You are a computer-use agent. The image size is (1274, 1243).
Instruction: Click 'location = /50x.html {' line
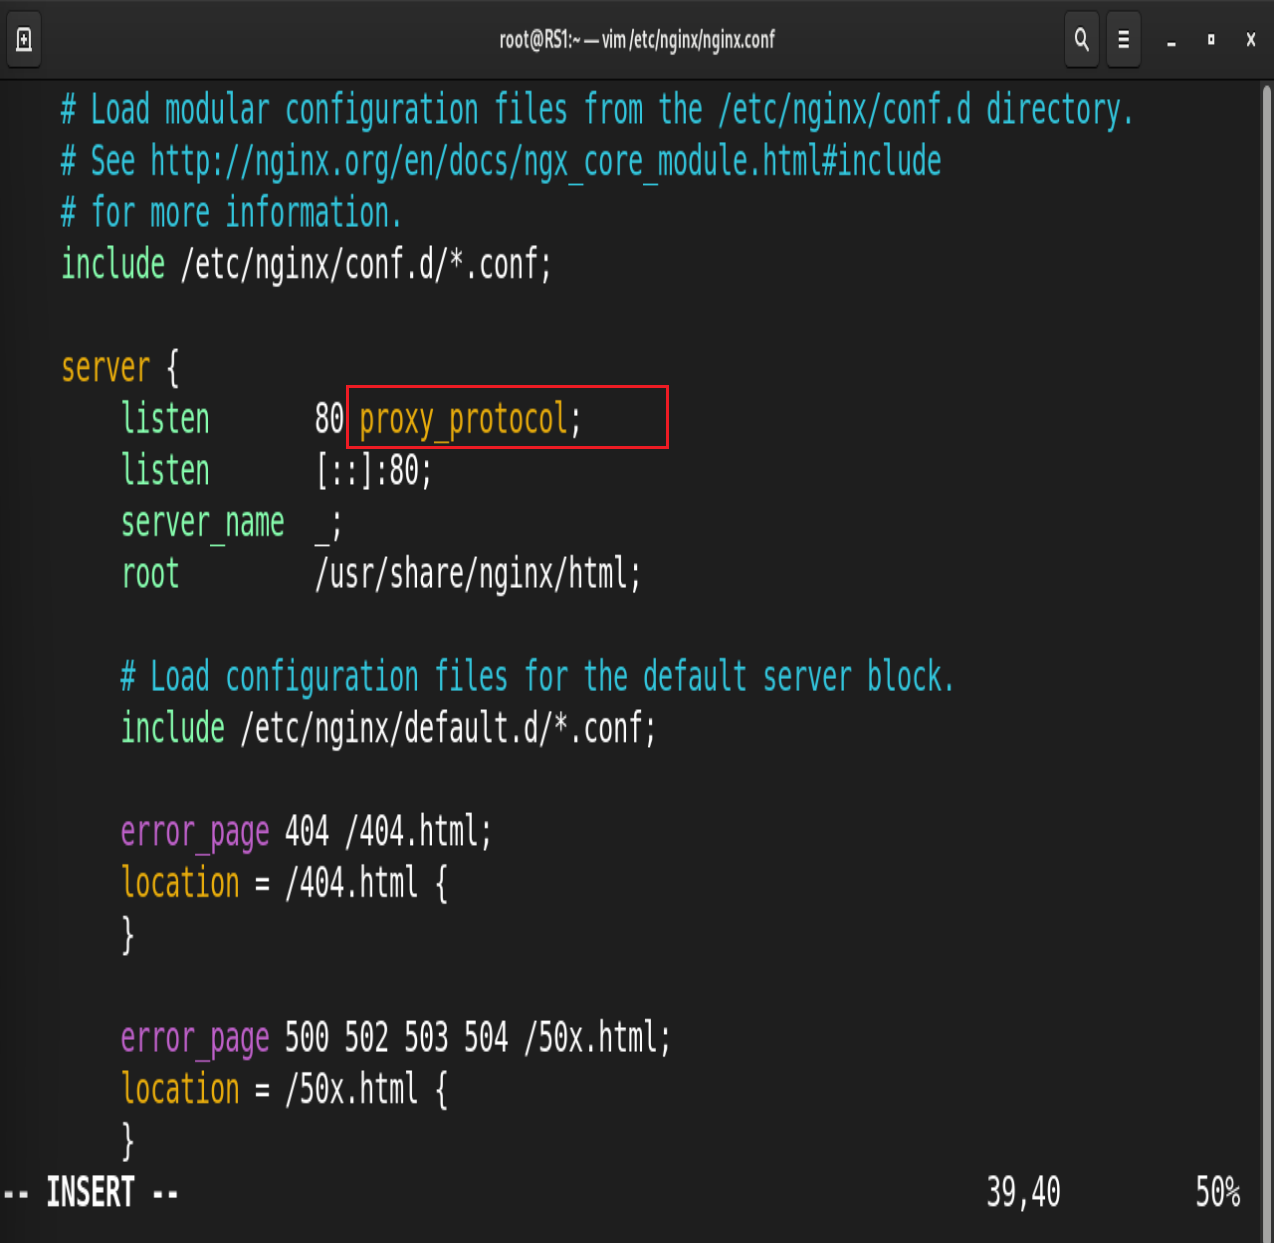pos(284,1089)
